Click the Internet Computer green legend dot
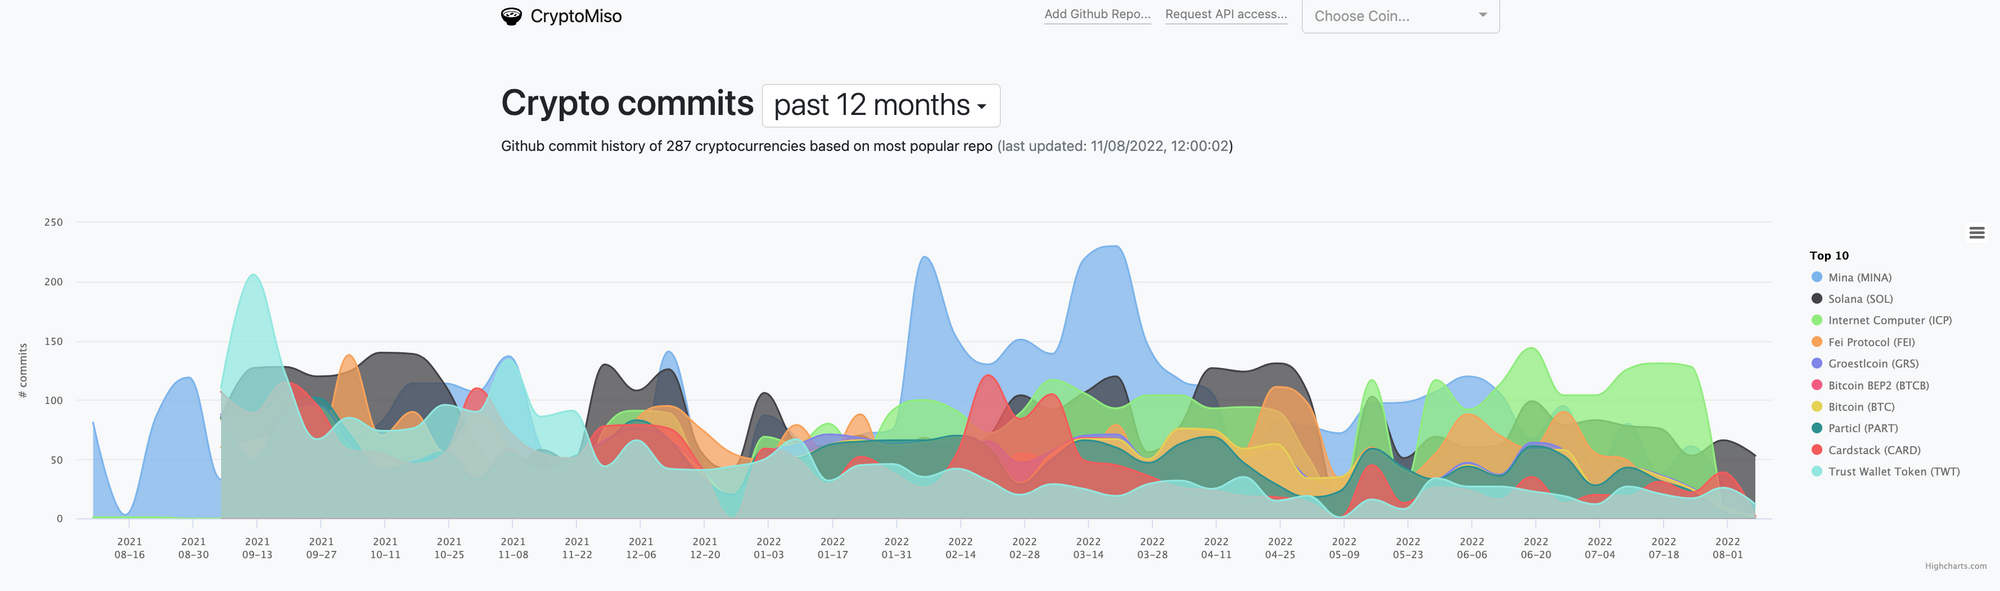The width and height of the screenshot is (2000, 591). (x=1817, y=320)
